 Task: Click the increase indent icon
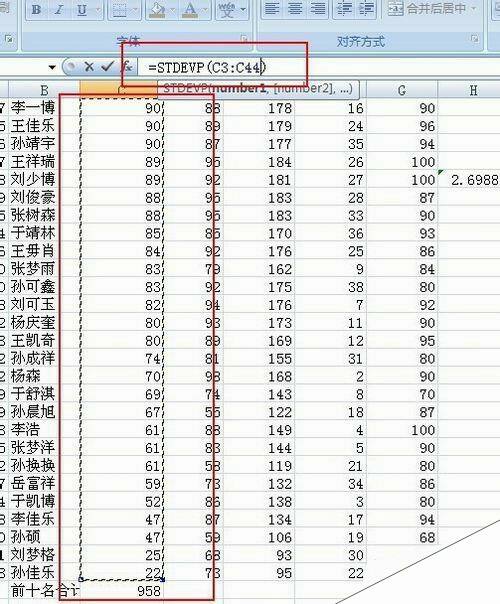point(366,8)
